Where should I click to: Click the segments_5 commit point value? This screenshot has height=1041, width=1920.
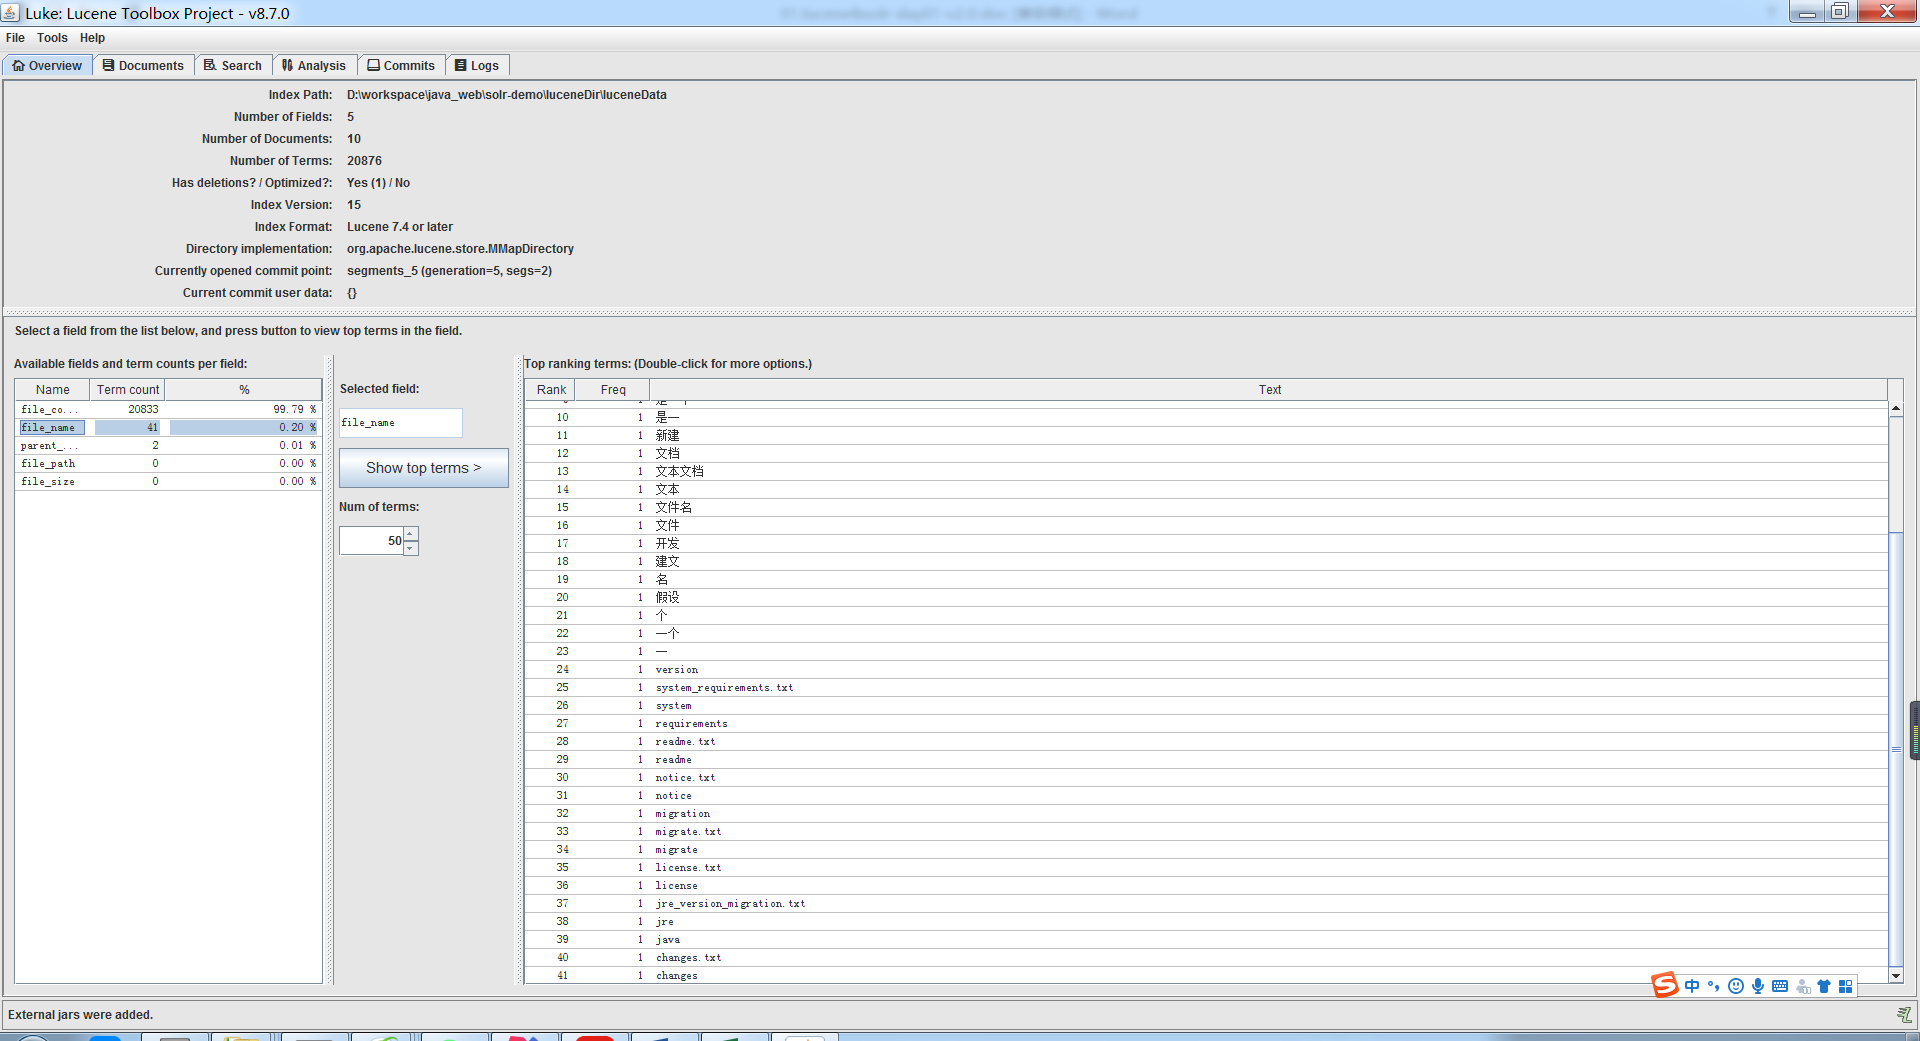click(x=449, y=271)
